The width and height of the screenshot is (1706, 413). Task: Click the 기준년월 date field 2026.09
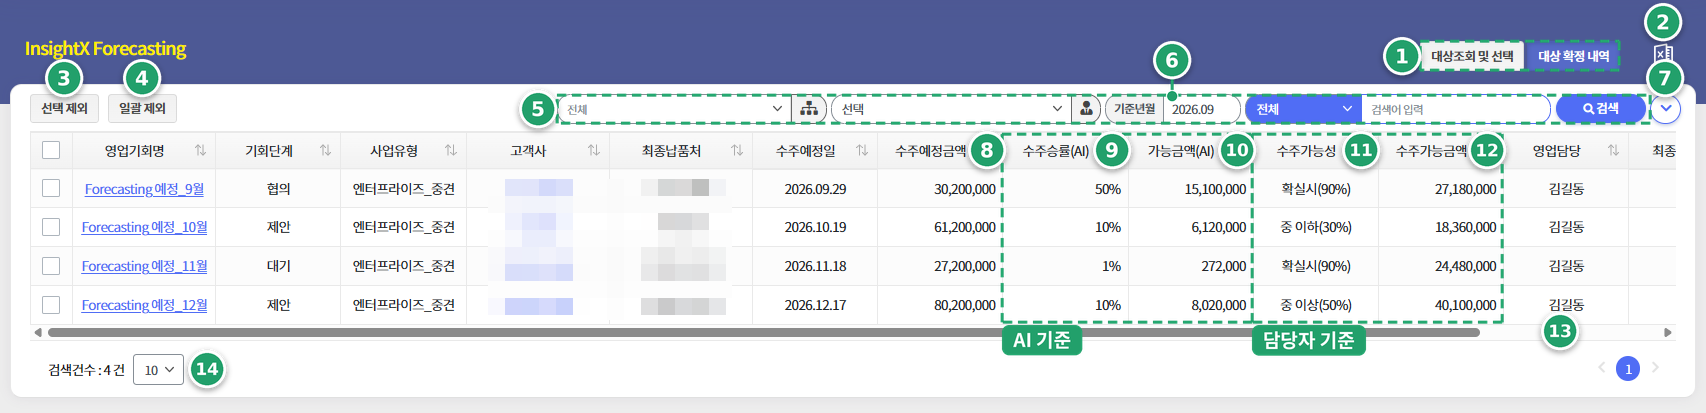[1202, 108]
